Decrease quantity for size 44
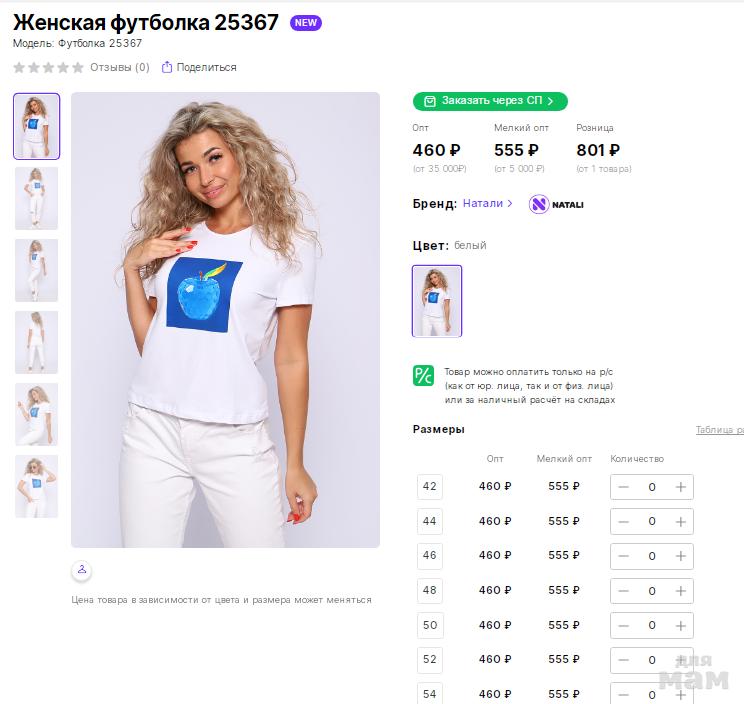The image size is (744, 704). [x=624, y=522]
